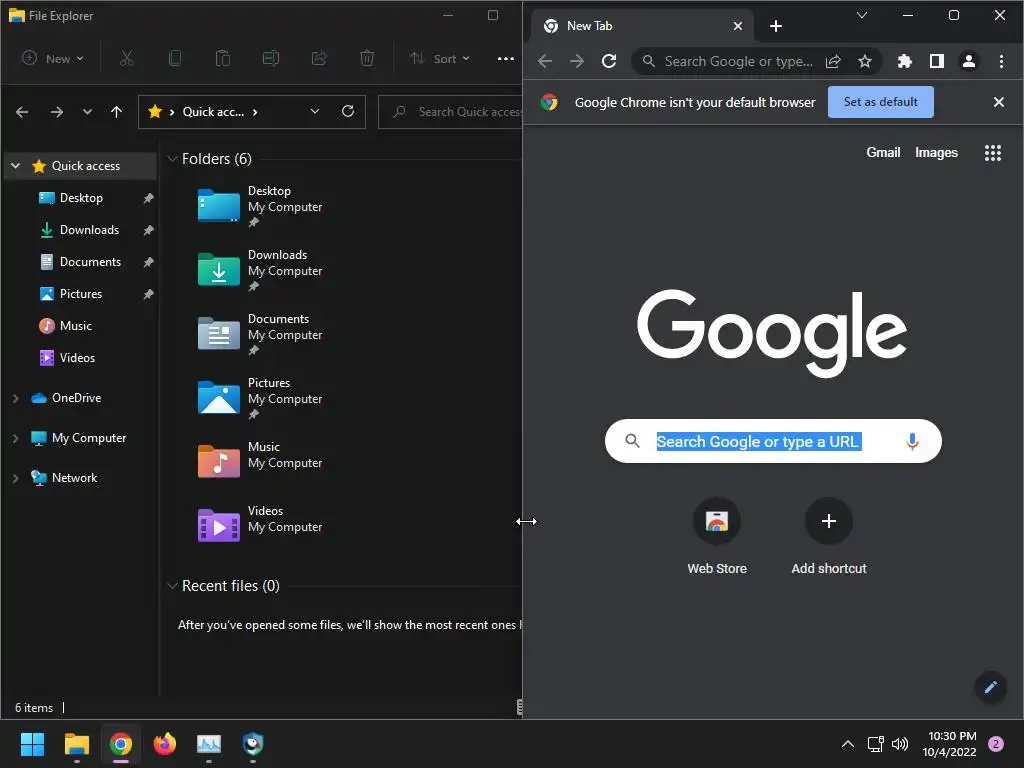Open the Windows Start menu

pyautogui.click(x=32, y=744)
